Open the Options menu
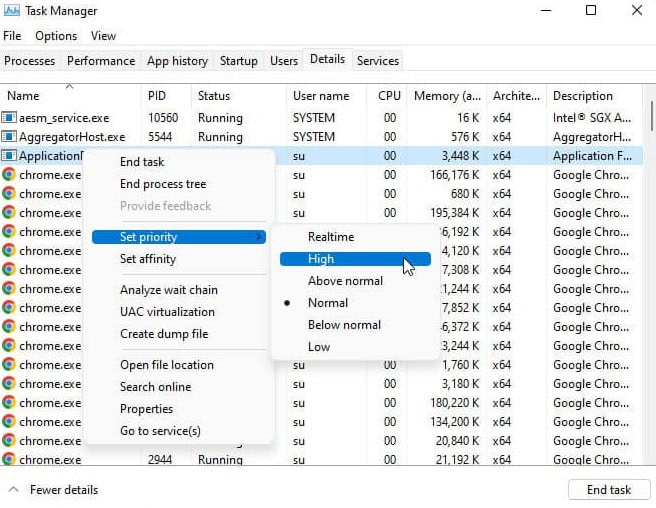This screenshot has width=656, height=508. pyautogui.click(x=56, y=36)
